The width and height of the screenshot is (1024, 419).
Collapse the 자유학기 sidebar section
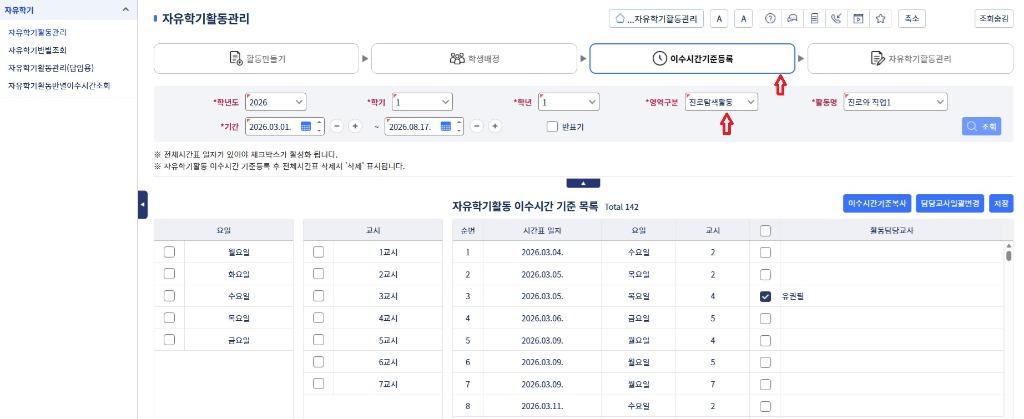[x=125, y=9]
